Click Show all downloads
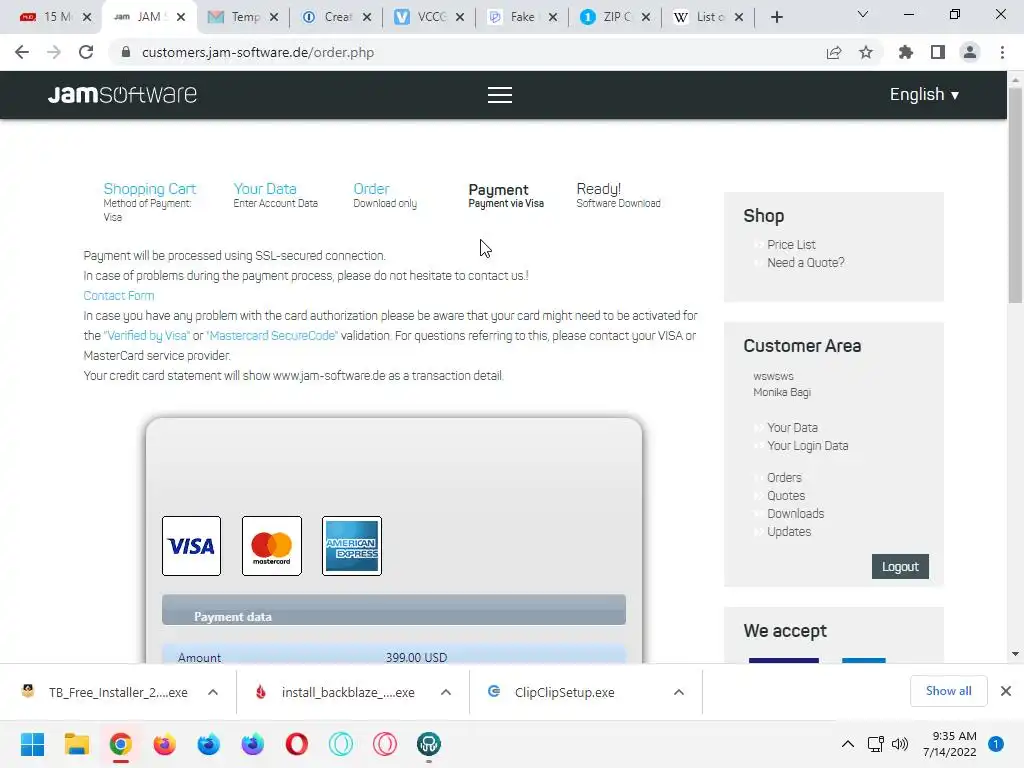Screen dimensions: 1024x768 (948, 691)
